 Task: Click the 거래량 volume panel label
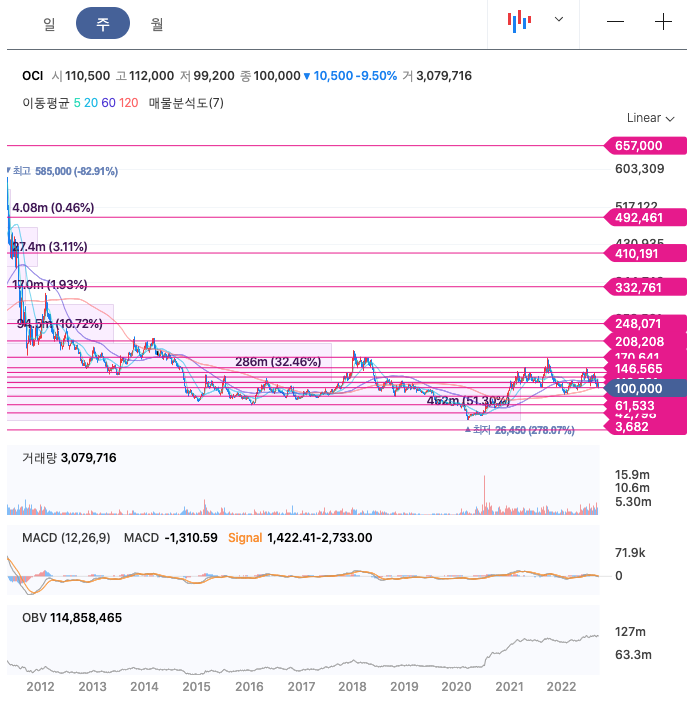(x=39, y=458)
